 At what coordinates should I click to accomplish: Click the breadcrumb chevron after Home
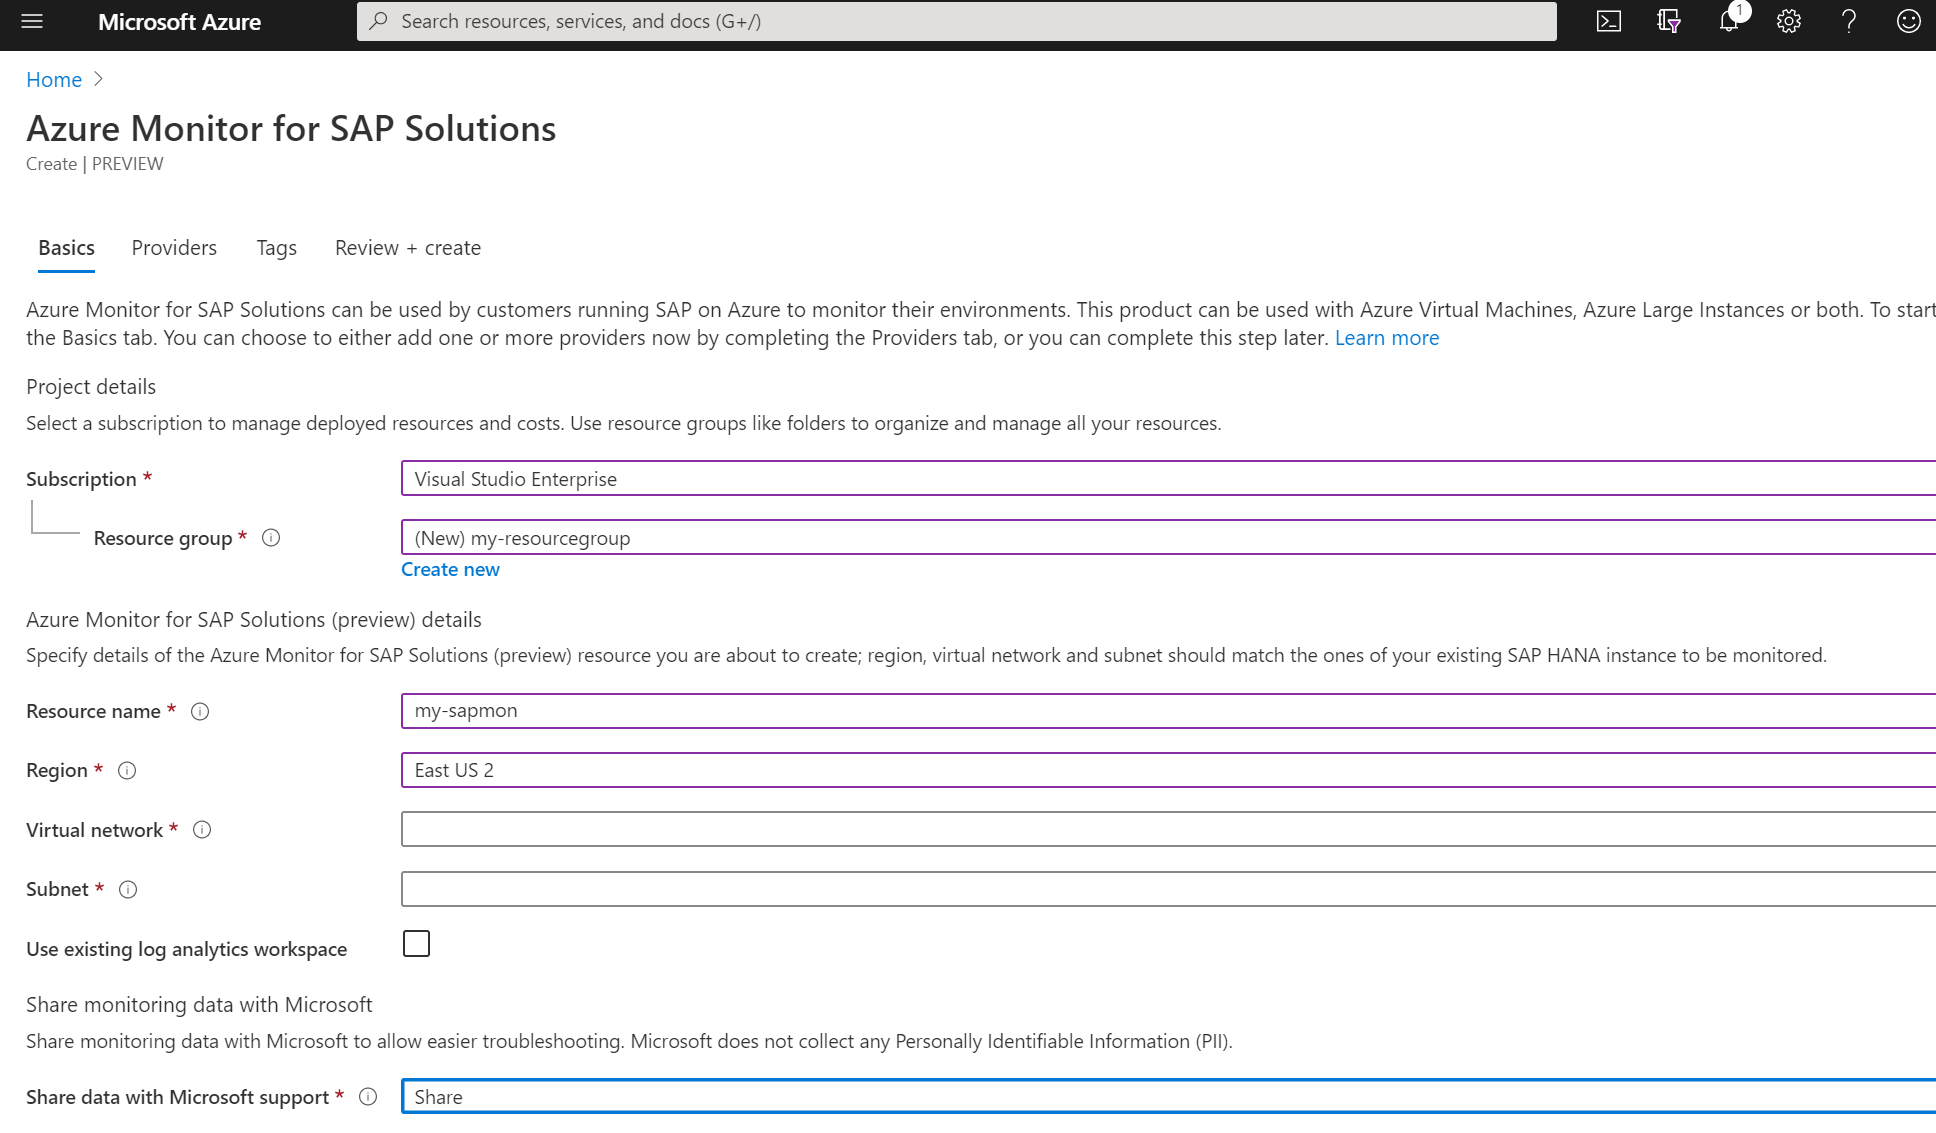(x=98, y=79)
